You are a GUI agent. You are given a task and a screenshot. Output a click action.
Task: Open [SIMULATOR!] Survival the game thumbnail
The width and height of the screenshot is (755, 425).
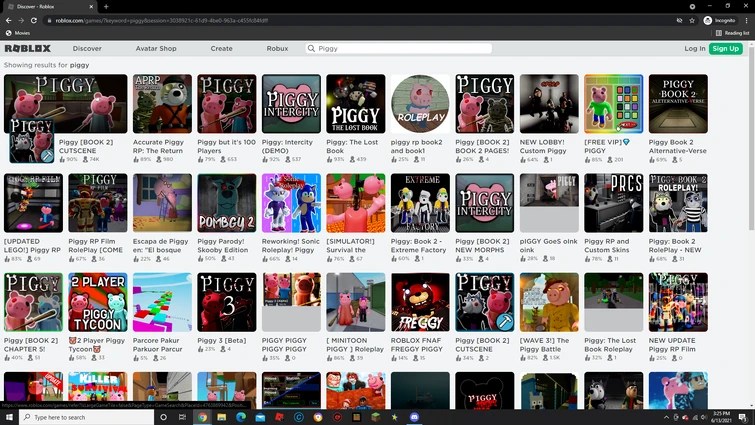point(356,203)
